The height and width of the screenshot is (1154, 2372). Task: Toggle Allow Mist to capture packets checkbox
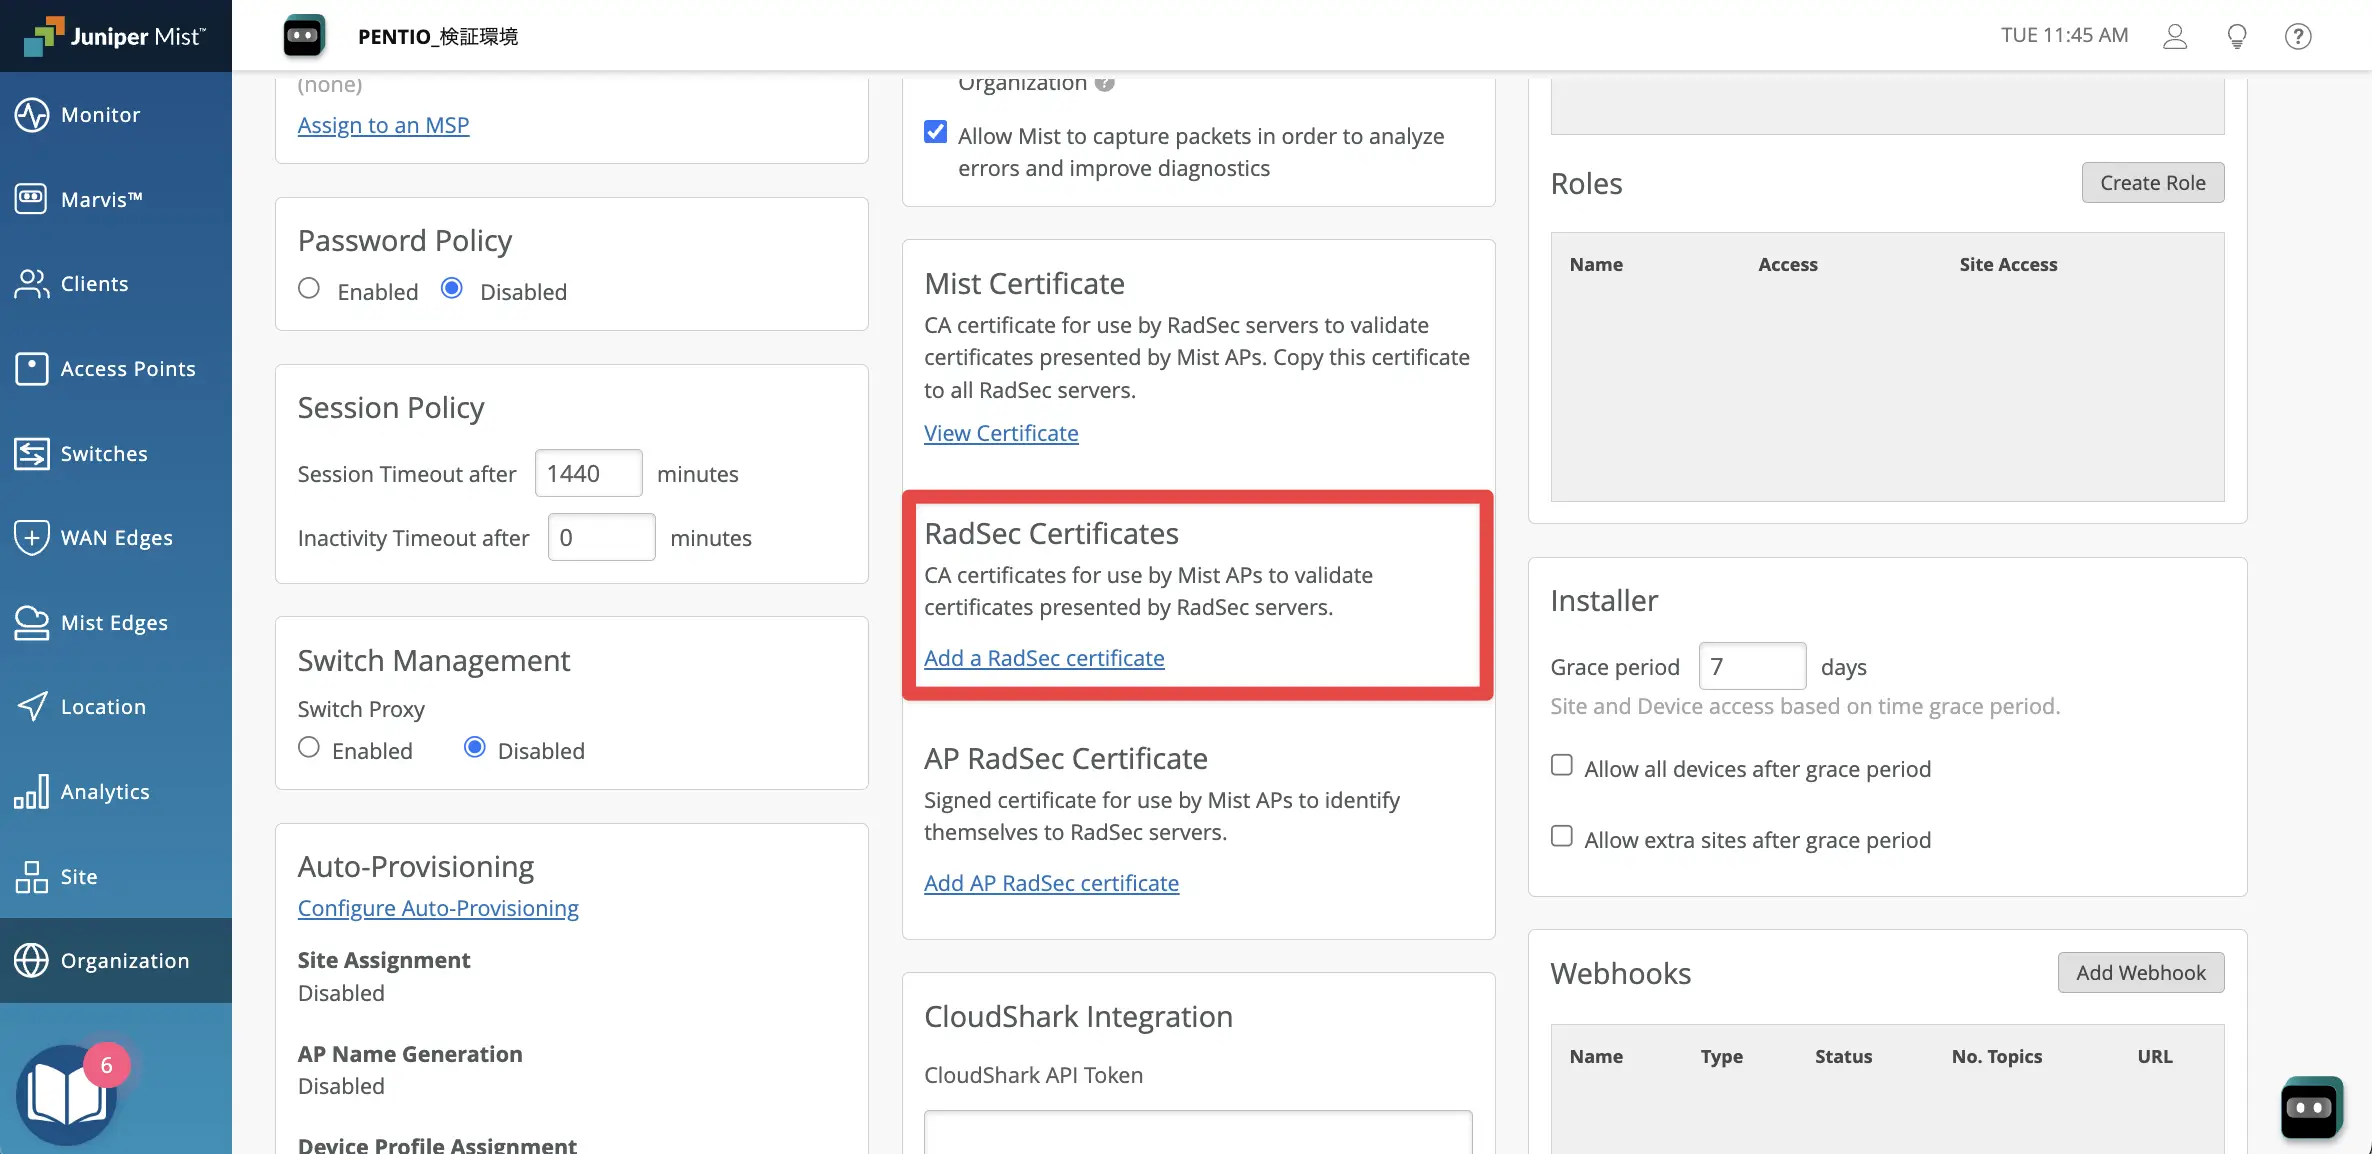(936, 132)
